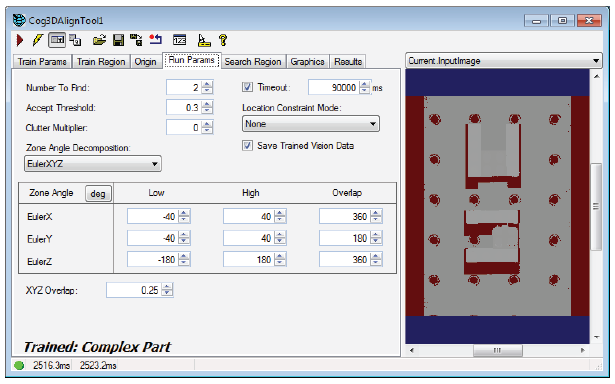Switch to the Train Region tab
Image resolution: width=615 pixels, height=384 pixels.
pos(101,62)
